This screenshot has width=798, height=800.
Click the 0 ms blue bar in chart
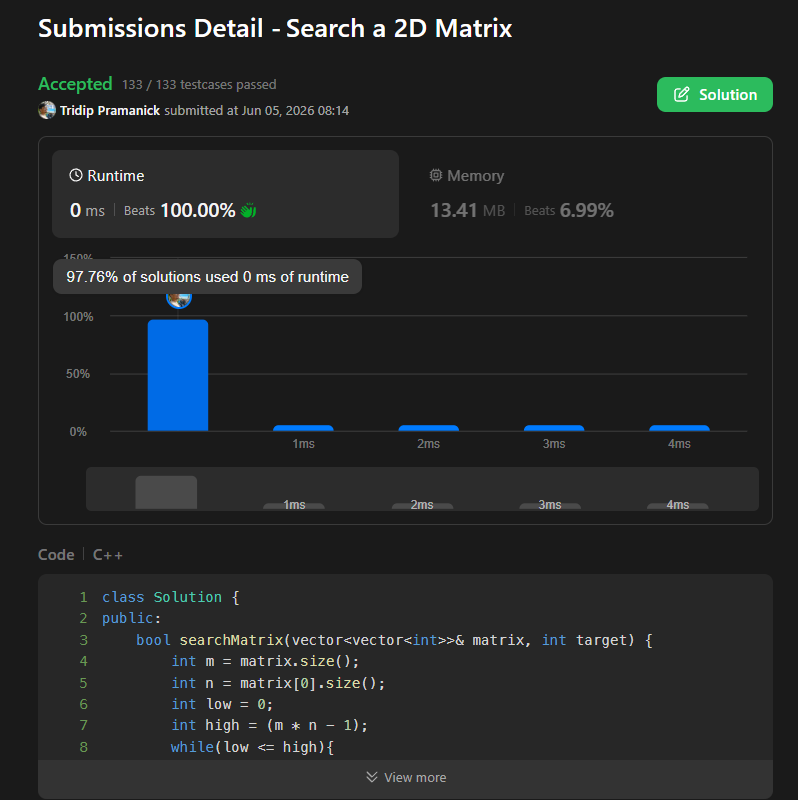(178, 375)
